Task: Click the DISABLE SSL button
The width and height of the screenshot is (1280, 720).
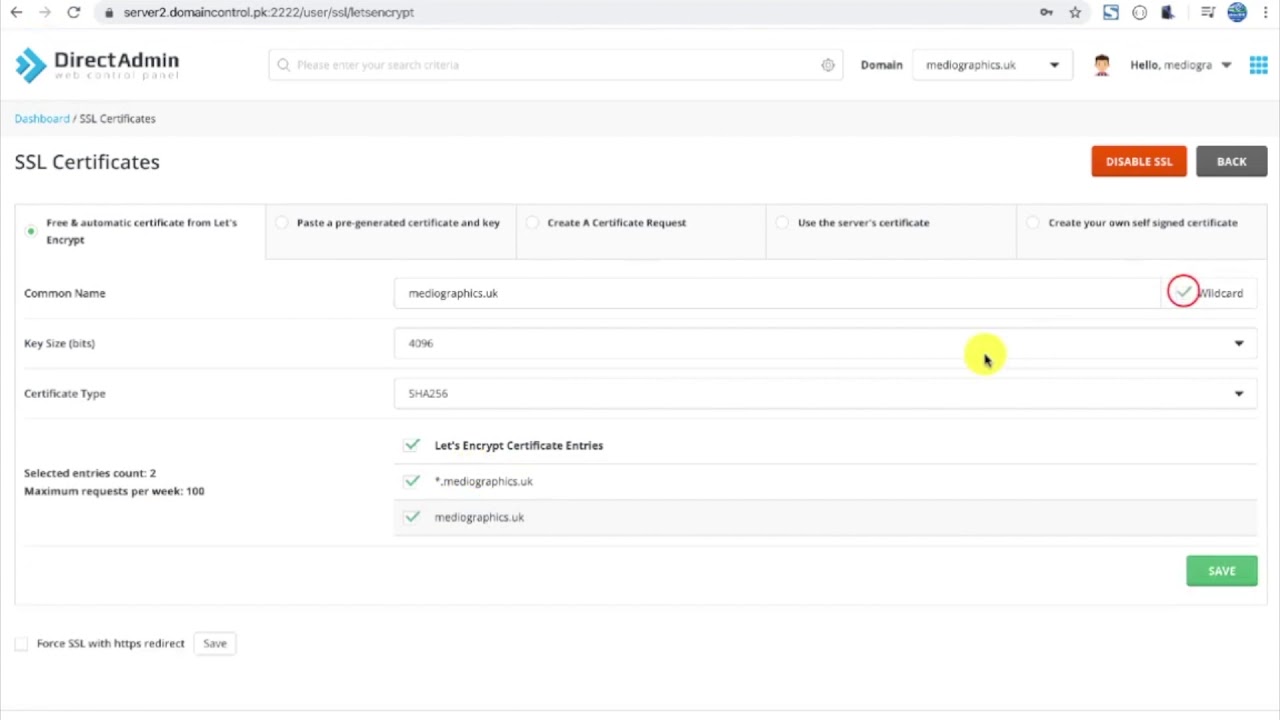Action: tap(1139, 161)
